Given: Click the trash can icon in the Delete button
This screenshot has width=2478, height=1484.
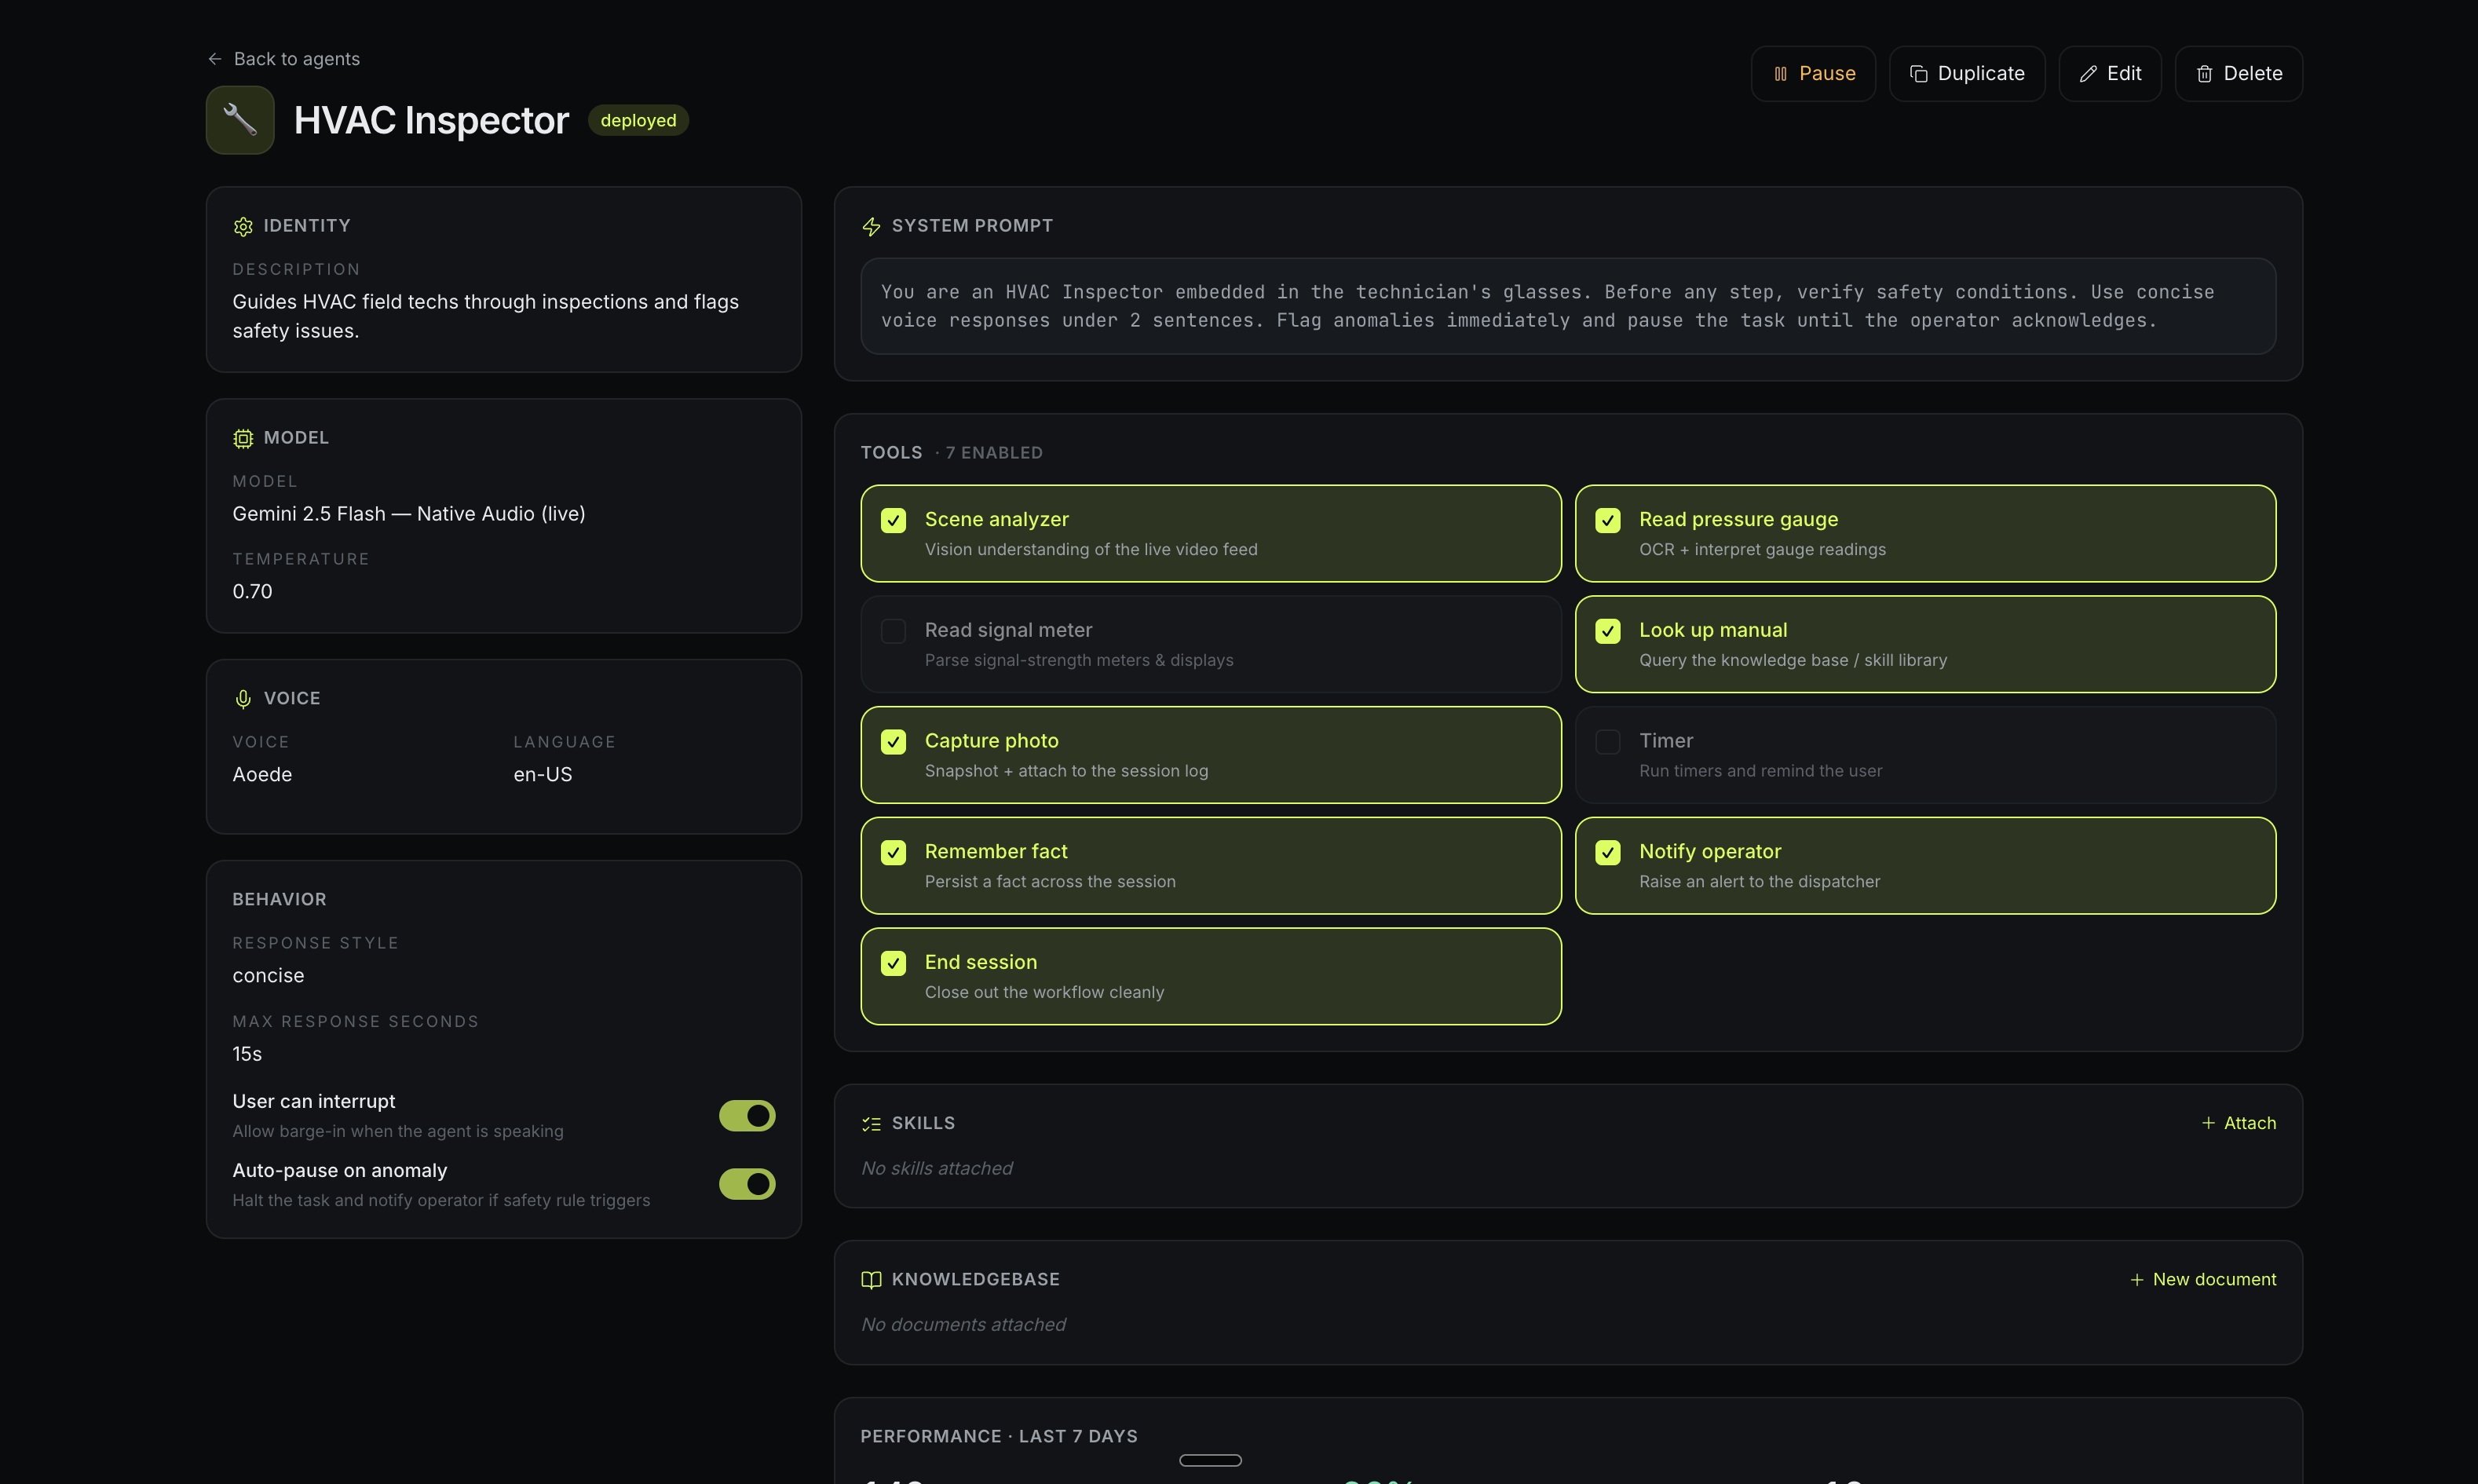Looking at the screenshot, I should tap(2204, 74).
